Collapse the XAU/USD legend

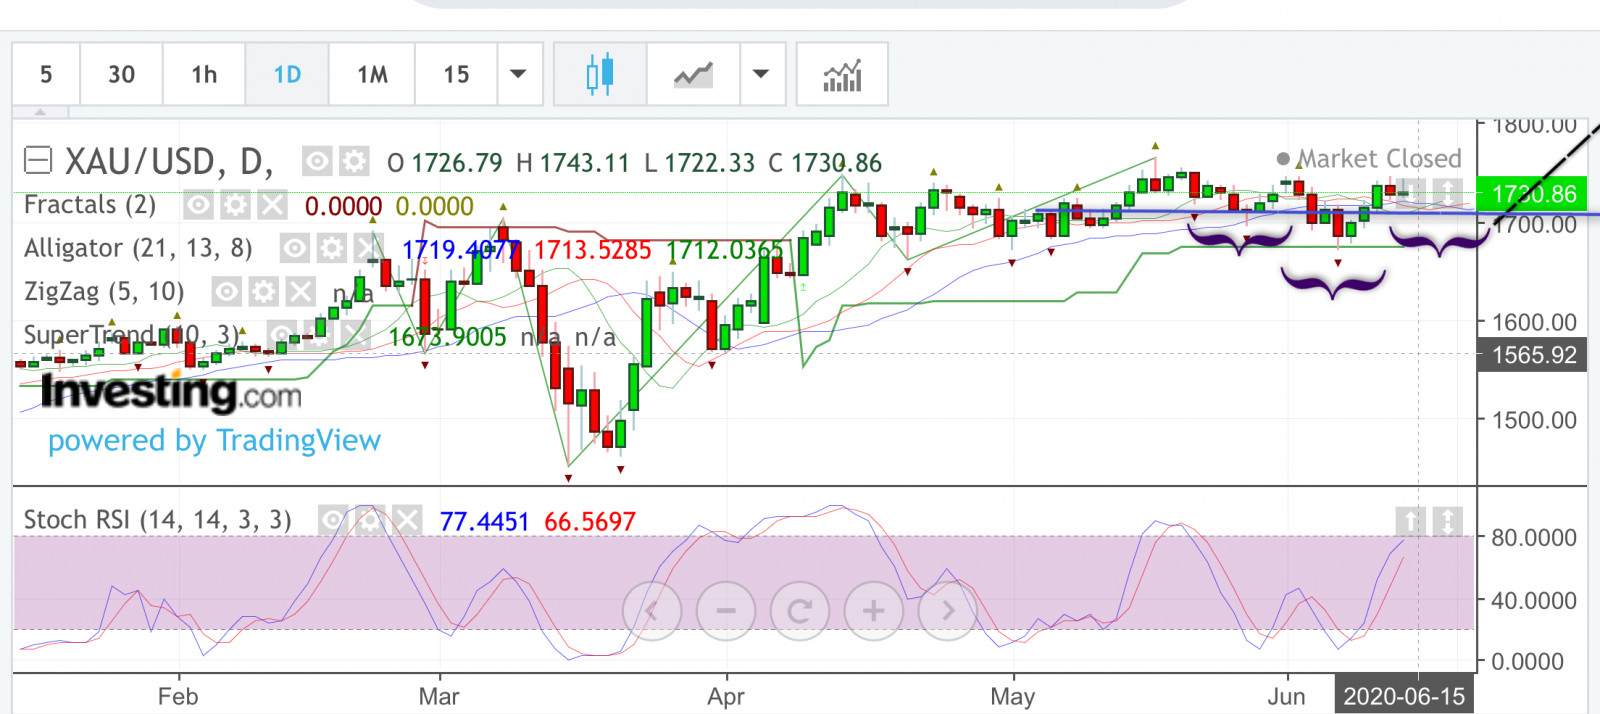tap(38, 160)
